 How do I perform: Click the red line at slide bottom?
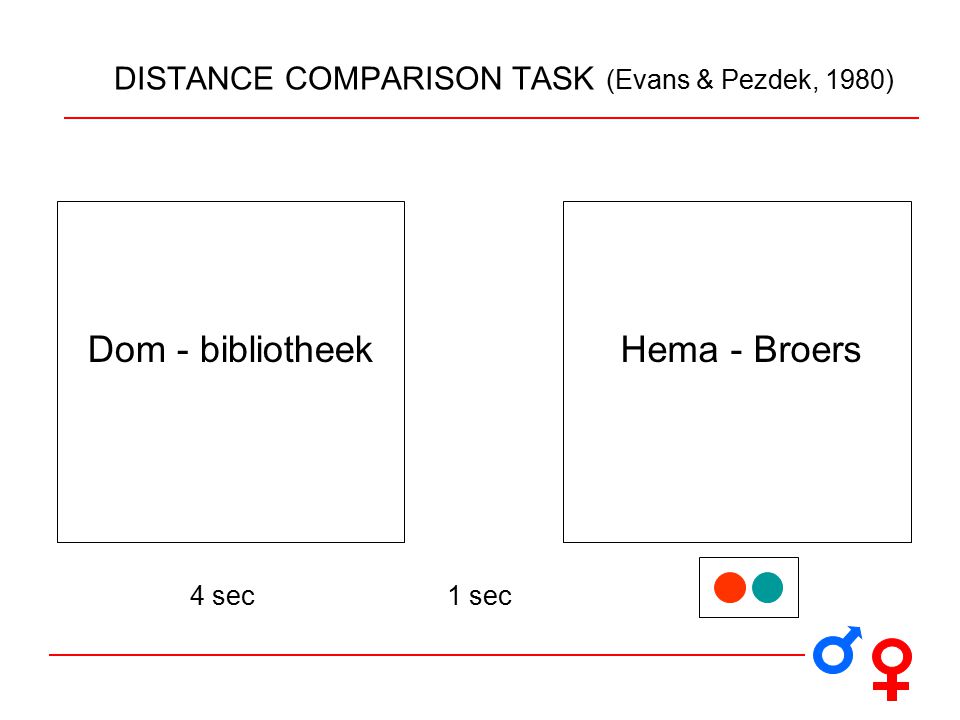(x=427, y=654)
